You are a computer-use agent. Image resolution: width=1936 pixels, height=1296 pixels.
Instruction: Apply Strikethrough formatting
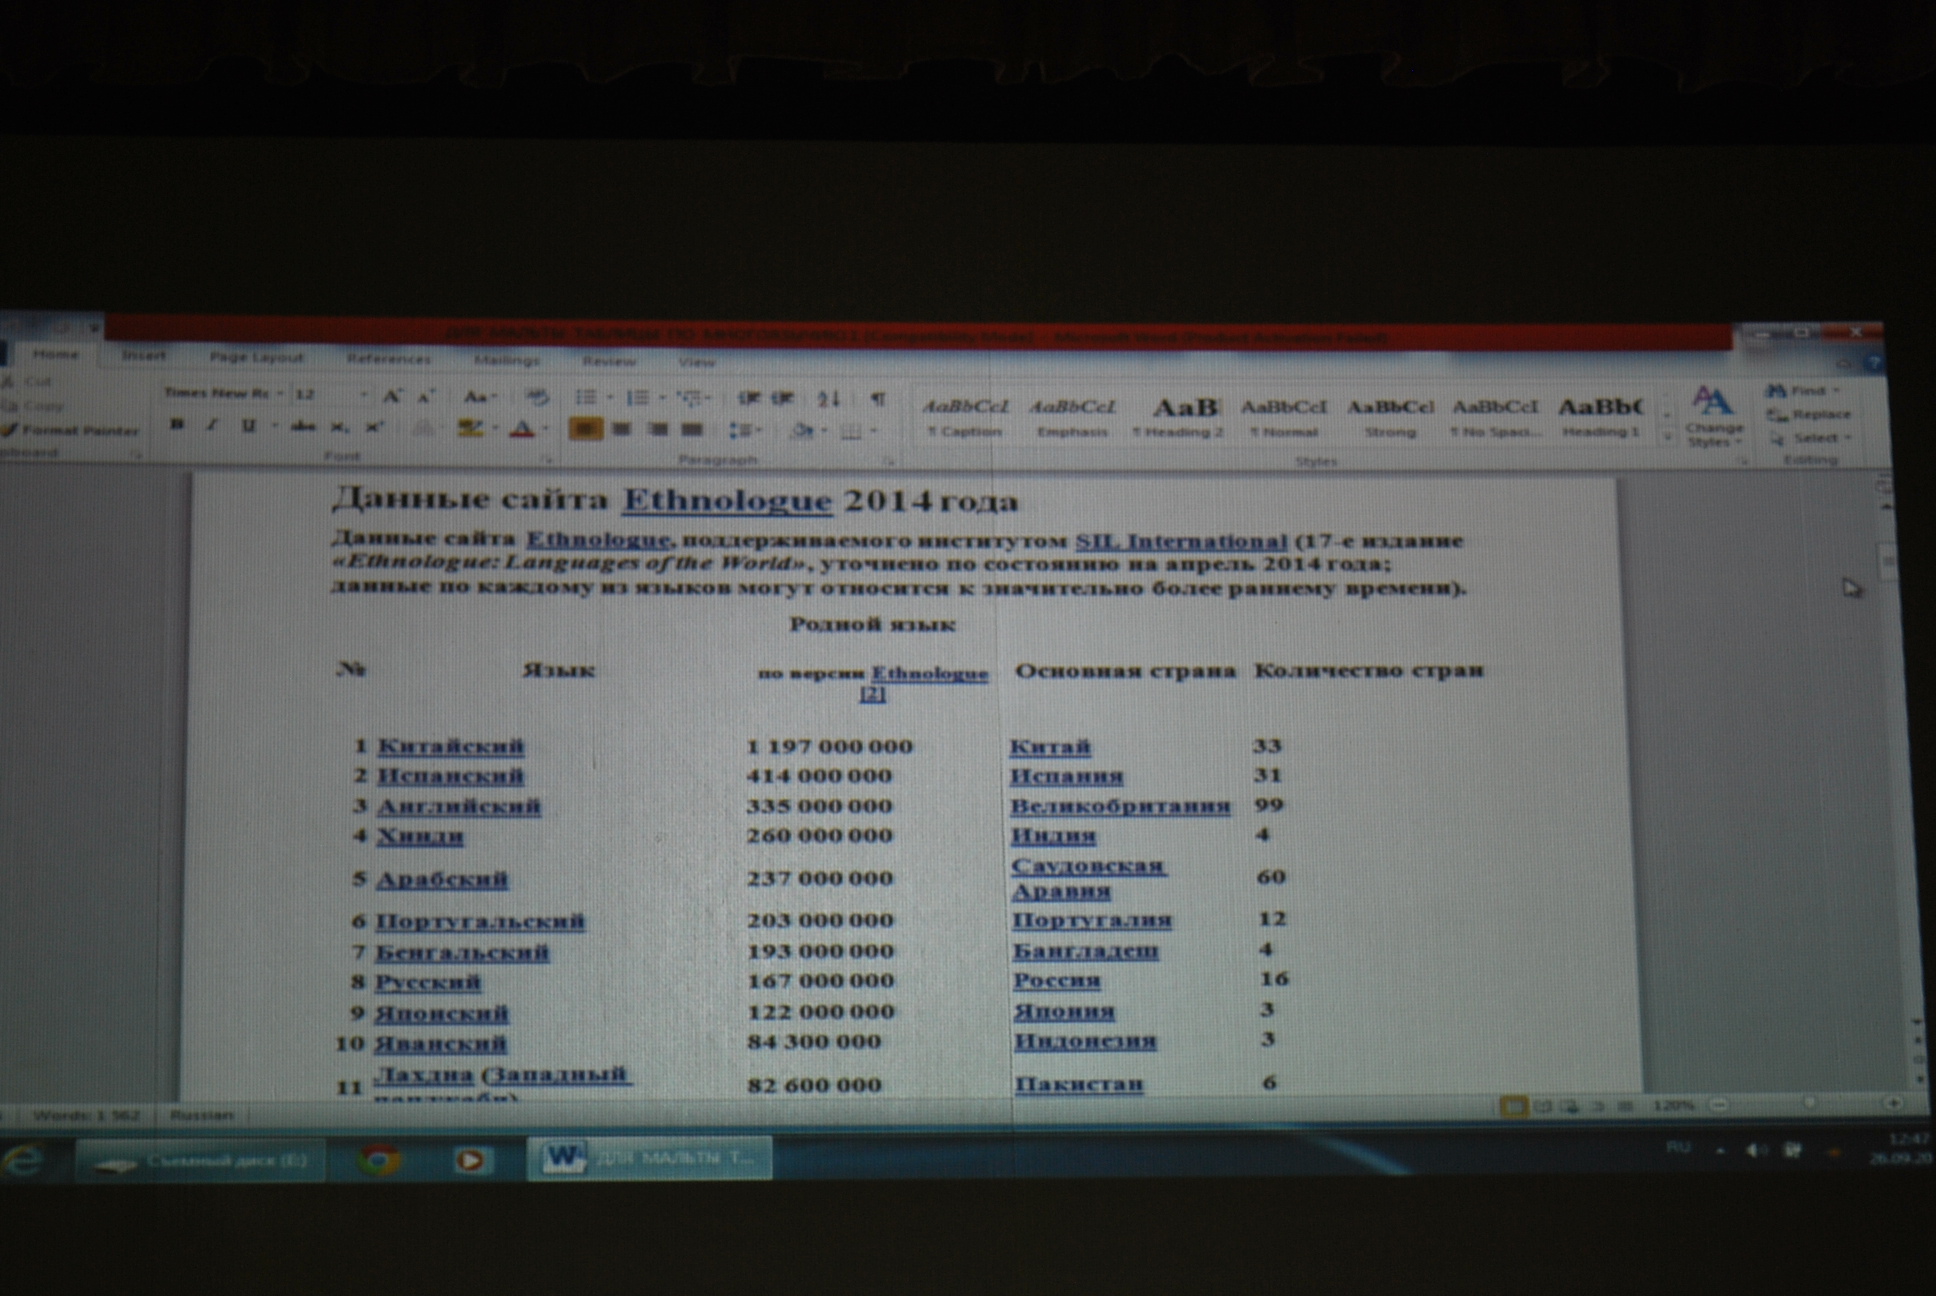tap(302, 427)
